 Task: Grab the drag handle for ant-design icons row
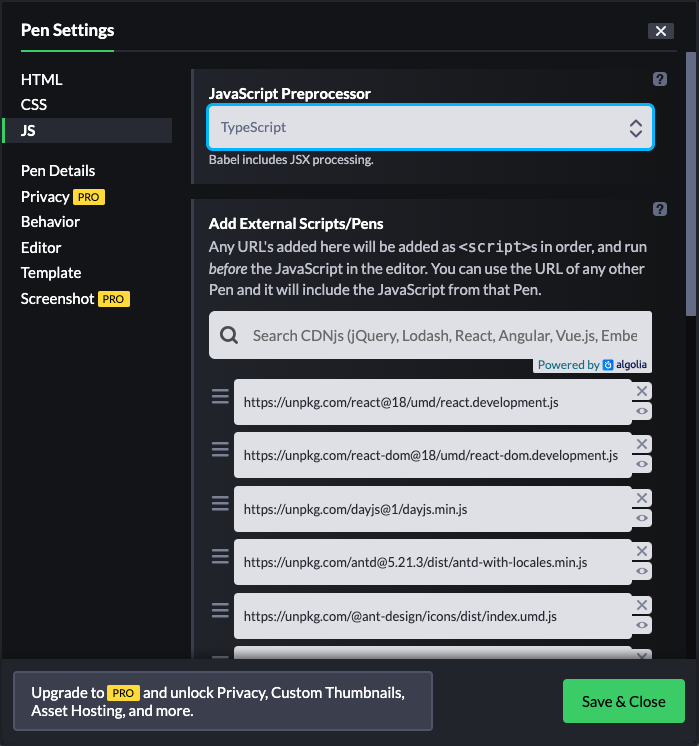tap(220, 610)
